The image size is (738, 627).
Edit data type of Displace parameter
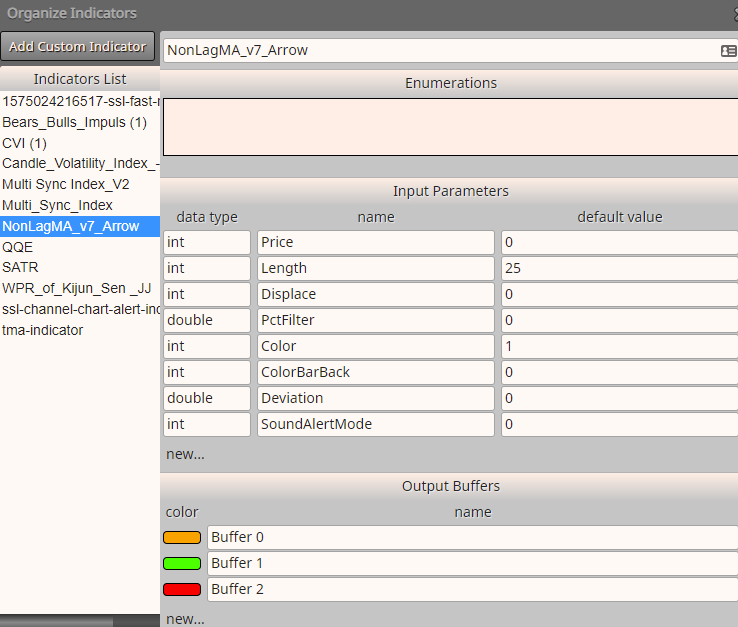coord(207,294)
